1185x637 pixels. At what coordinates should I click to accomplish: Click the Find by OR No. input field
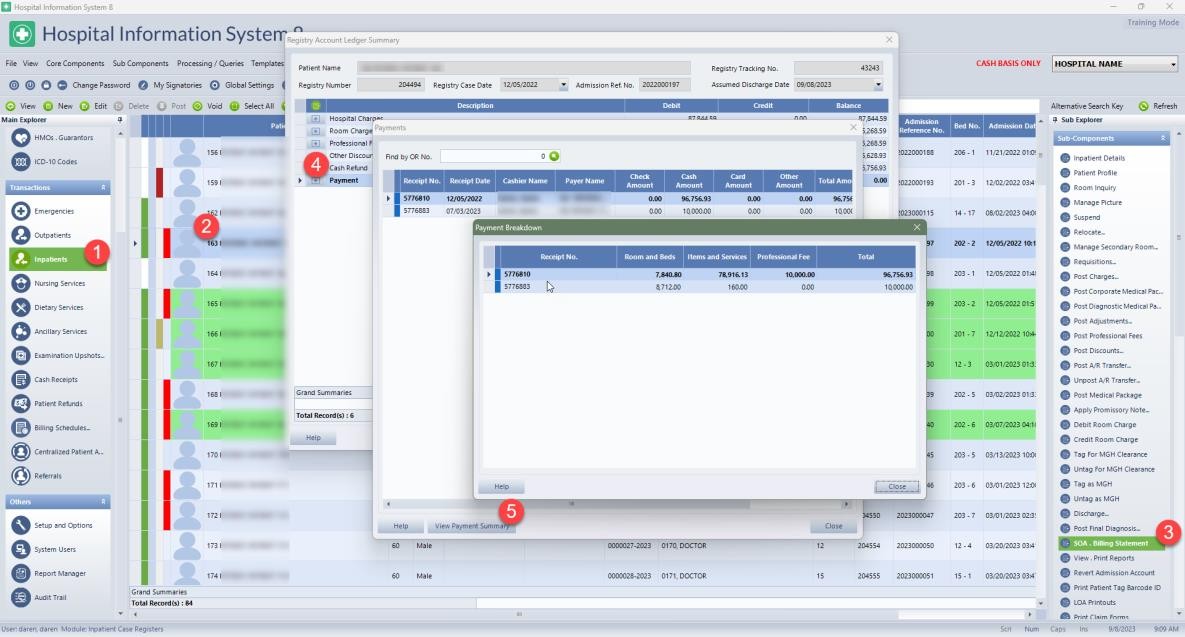(x=492, y=156)
